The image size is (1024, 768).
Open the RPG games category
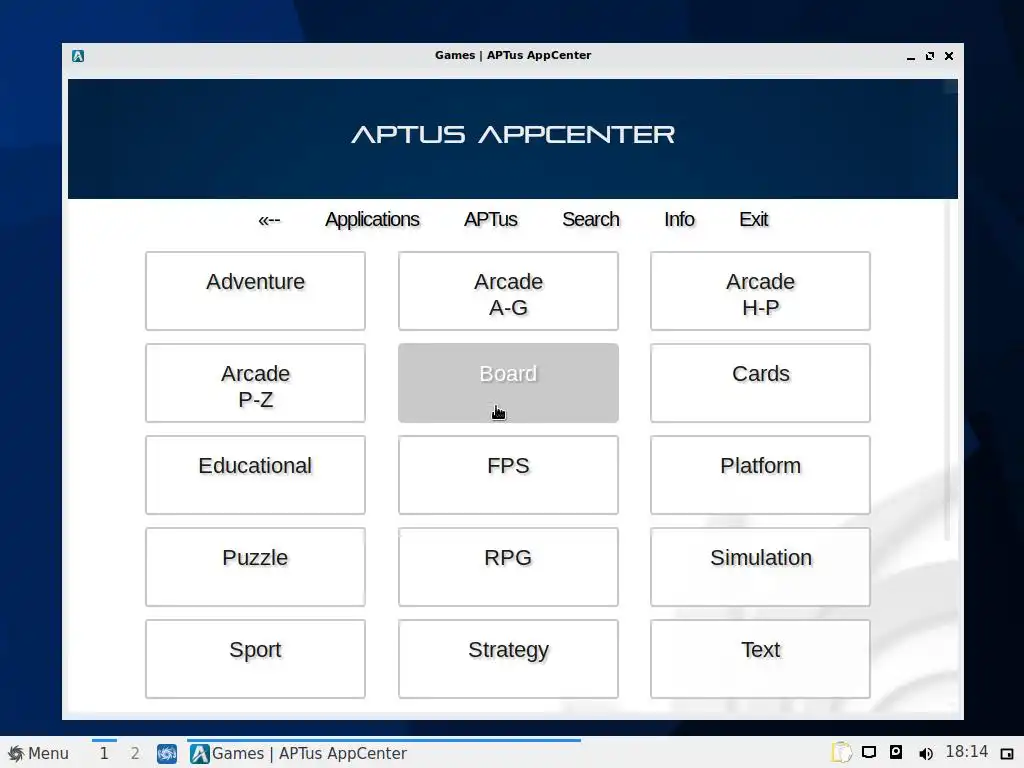[x=508, y=567]
